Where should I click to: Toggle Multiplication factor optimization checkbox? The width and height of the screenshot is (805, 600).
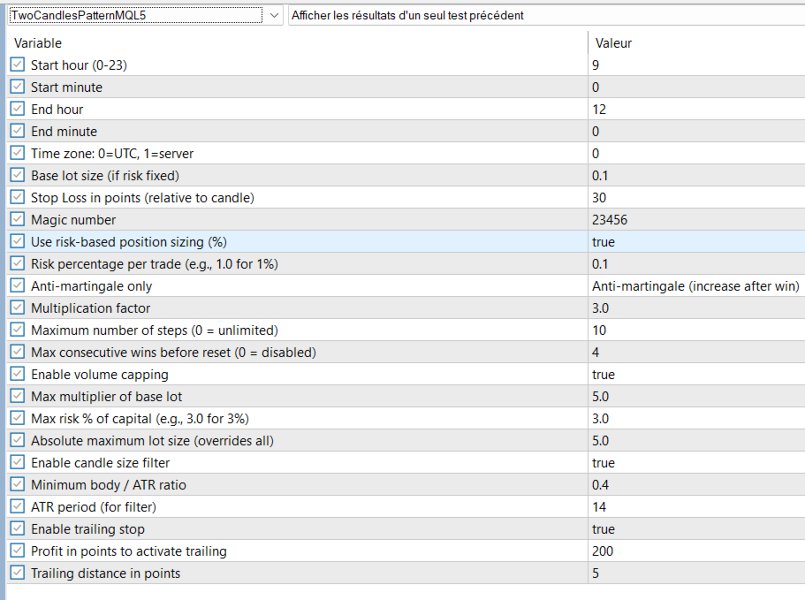(x=17, y=308)
